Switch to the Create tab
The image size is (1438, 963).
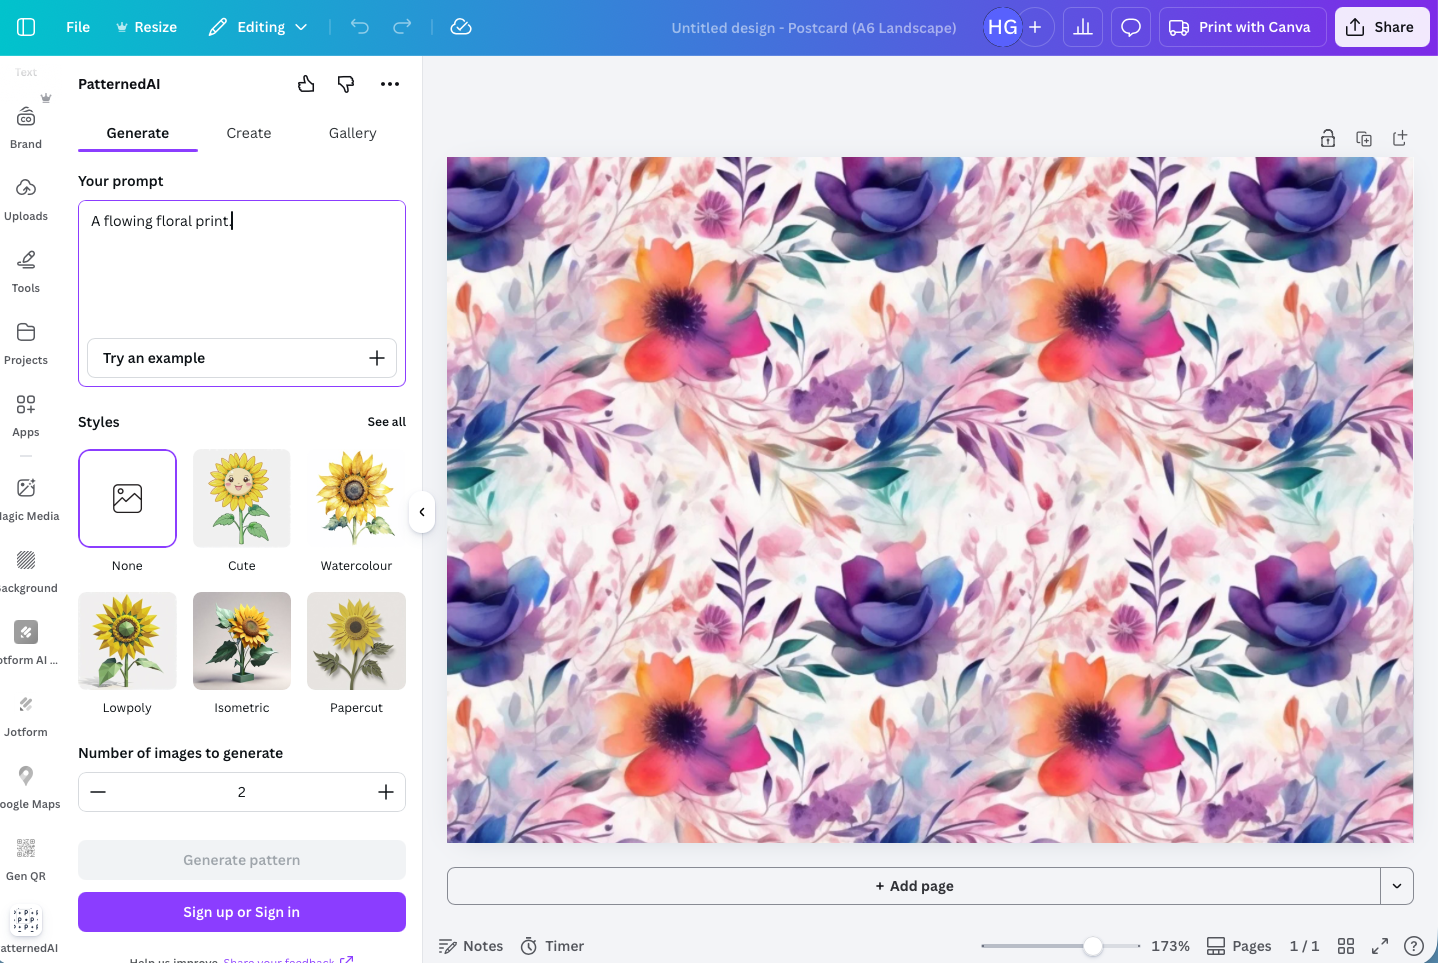pos(248,132)
